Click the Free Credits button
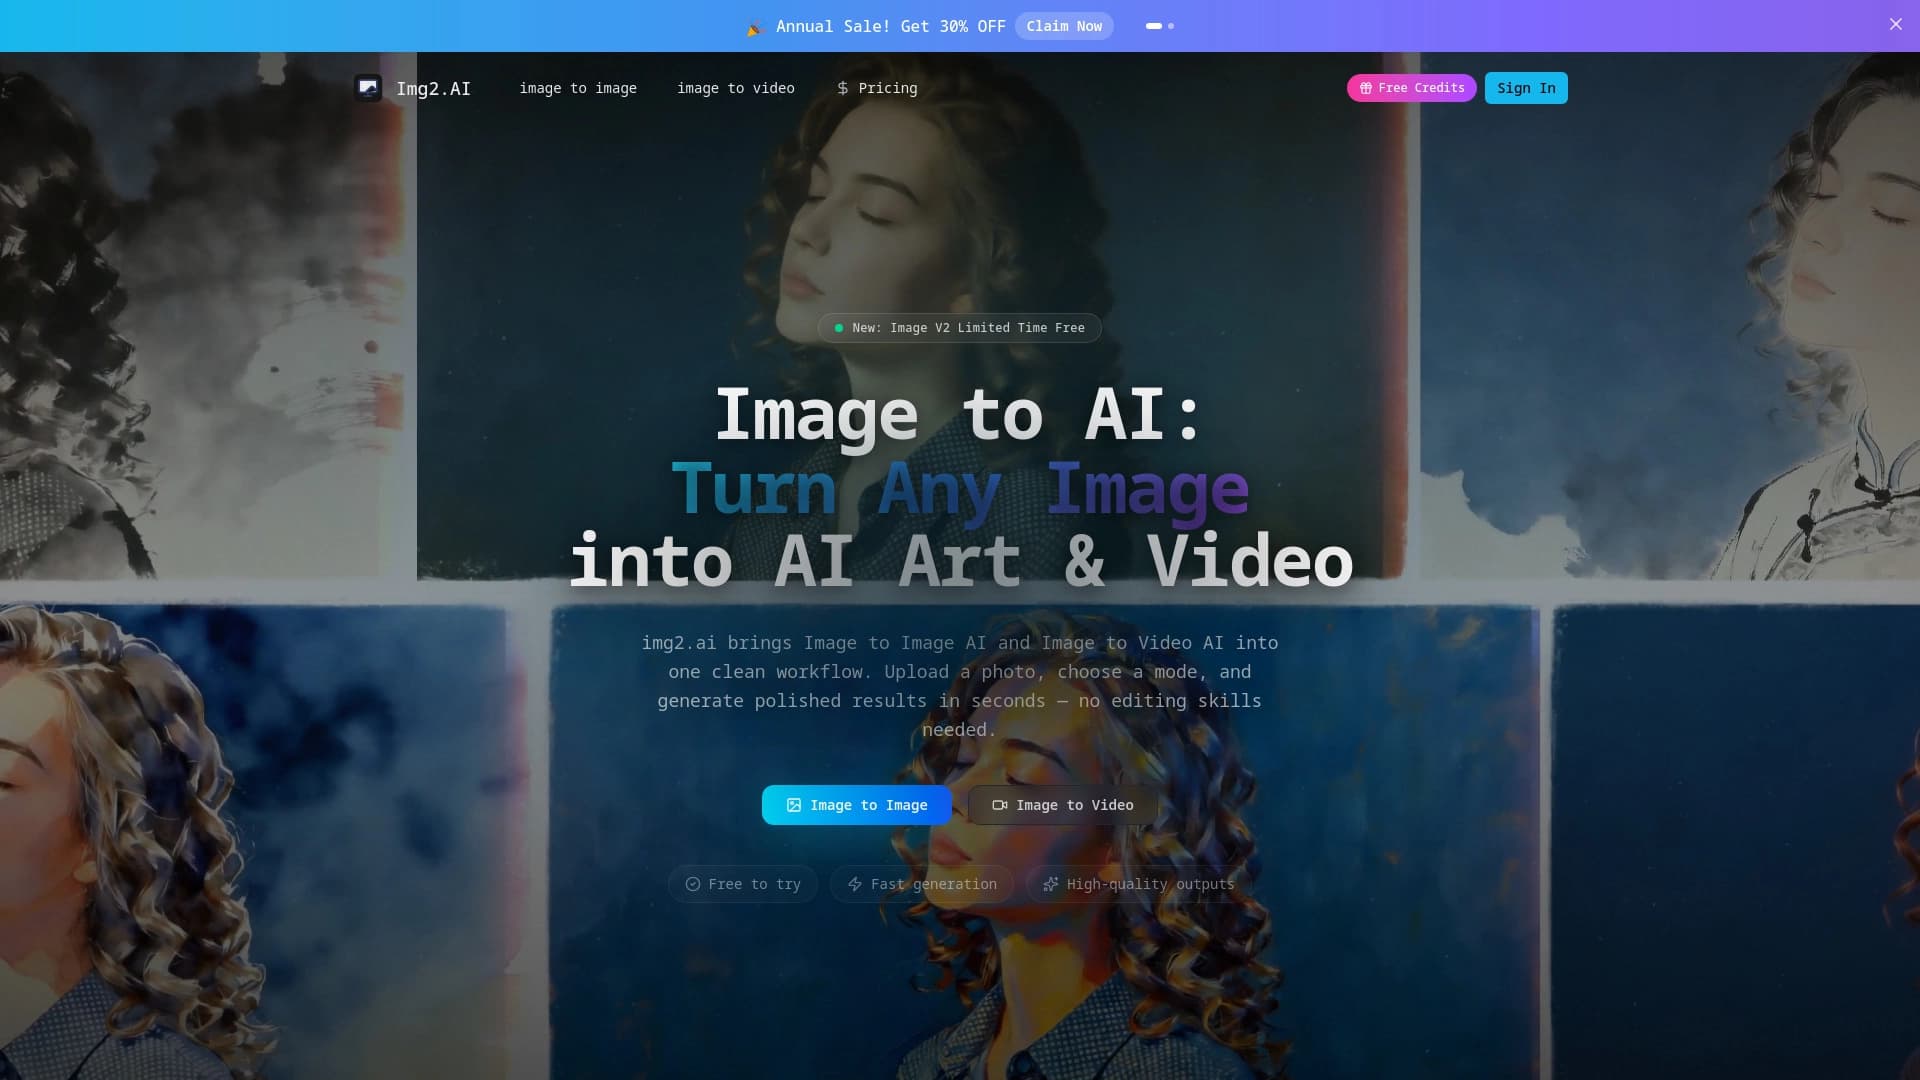Screen dimensions: 1920x1080 pos(1411,88)
